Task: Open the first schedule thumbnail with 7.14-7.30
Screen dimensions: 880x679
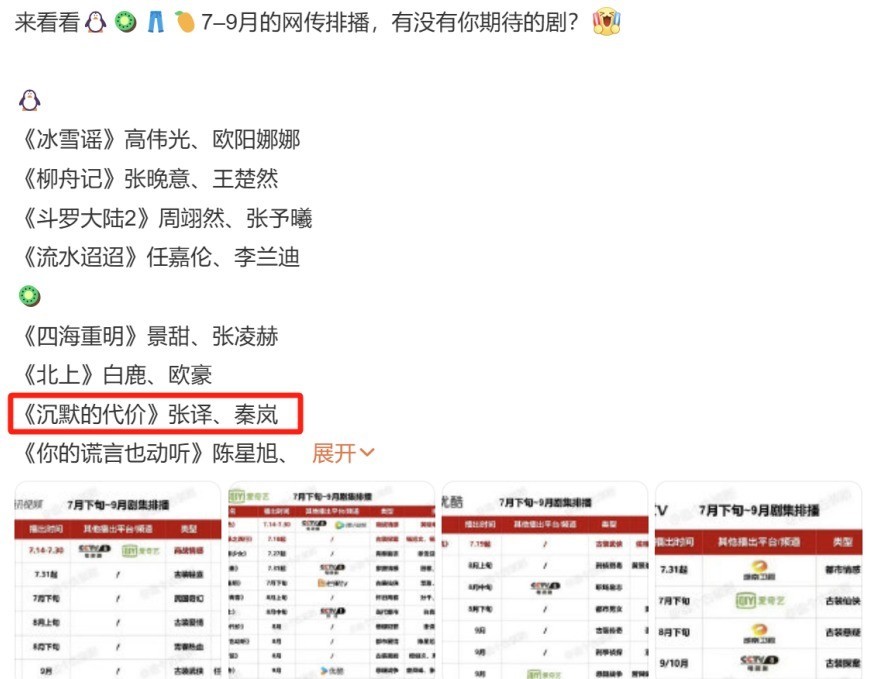Action: click(118, 580)
